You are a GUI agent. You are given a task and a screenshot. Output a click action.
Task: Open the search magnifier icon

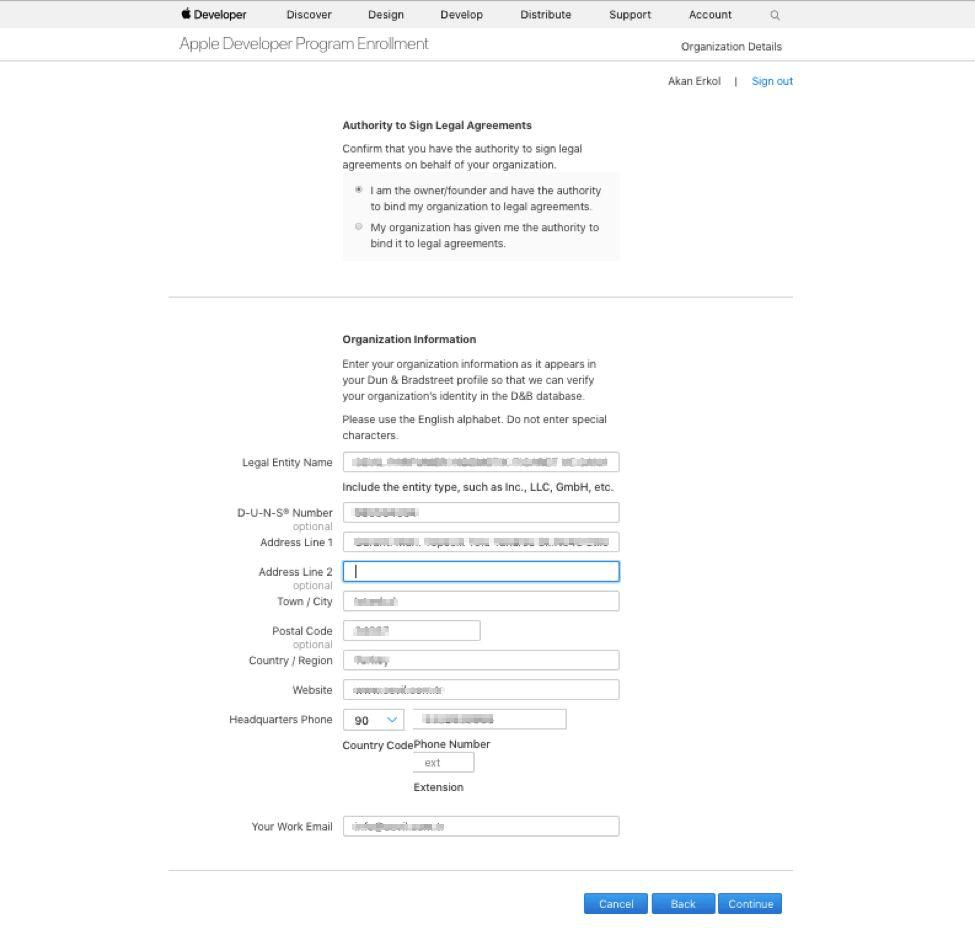click(775, 15)
